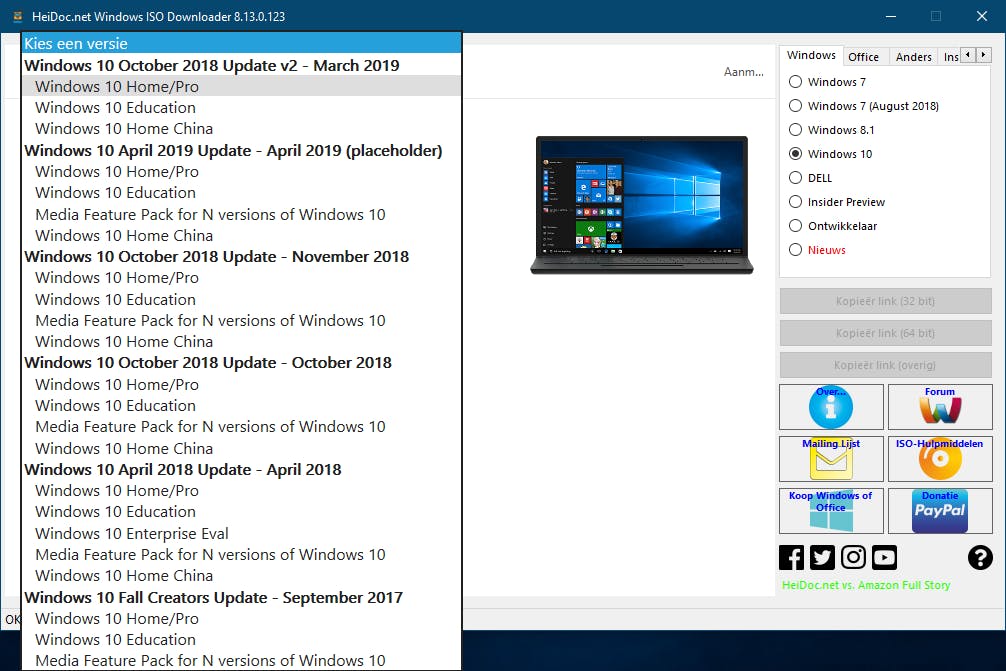Viewport: 1006px width, 671px height.
Task: Choose Media Feature Pack under October 2018 release
Action: pos(241,427)
